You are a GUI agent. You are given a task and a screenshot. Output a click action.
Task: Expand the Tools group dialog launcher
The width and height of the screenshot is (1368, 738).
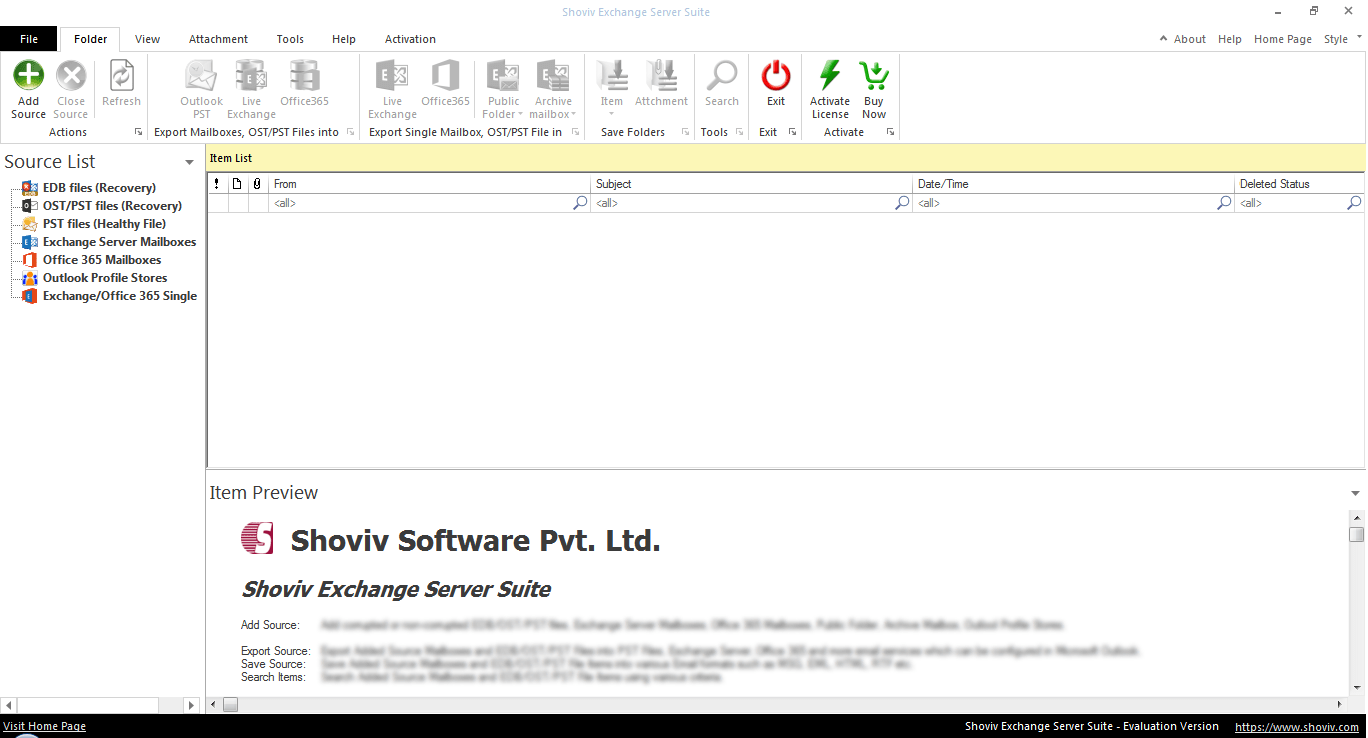click(x=738, y=132)
